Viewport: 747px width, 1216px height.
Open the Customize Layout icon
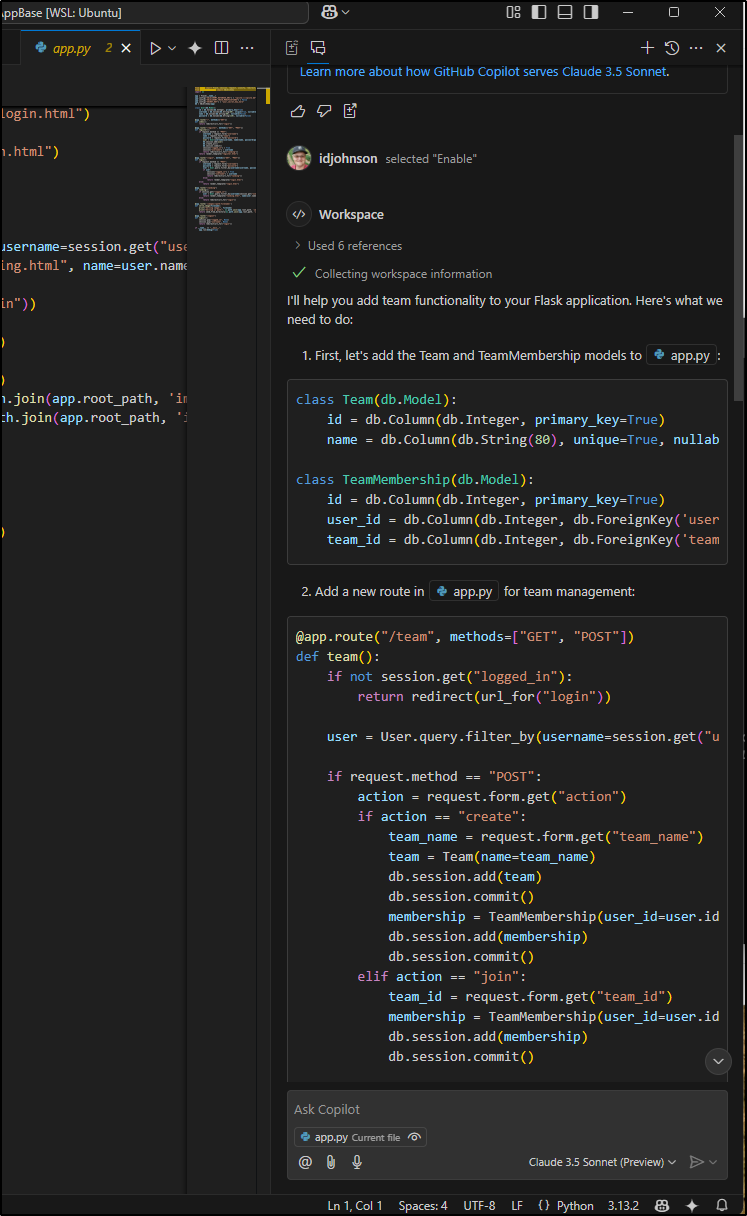click(514, 12)
